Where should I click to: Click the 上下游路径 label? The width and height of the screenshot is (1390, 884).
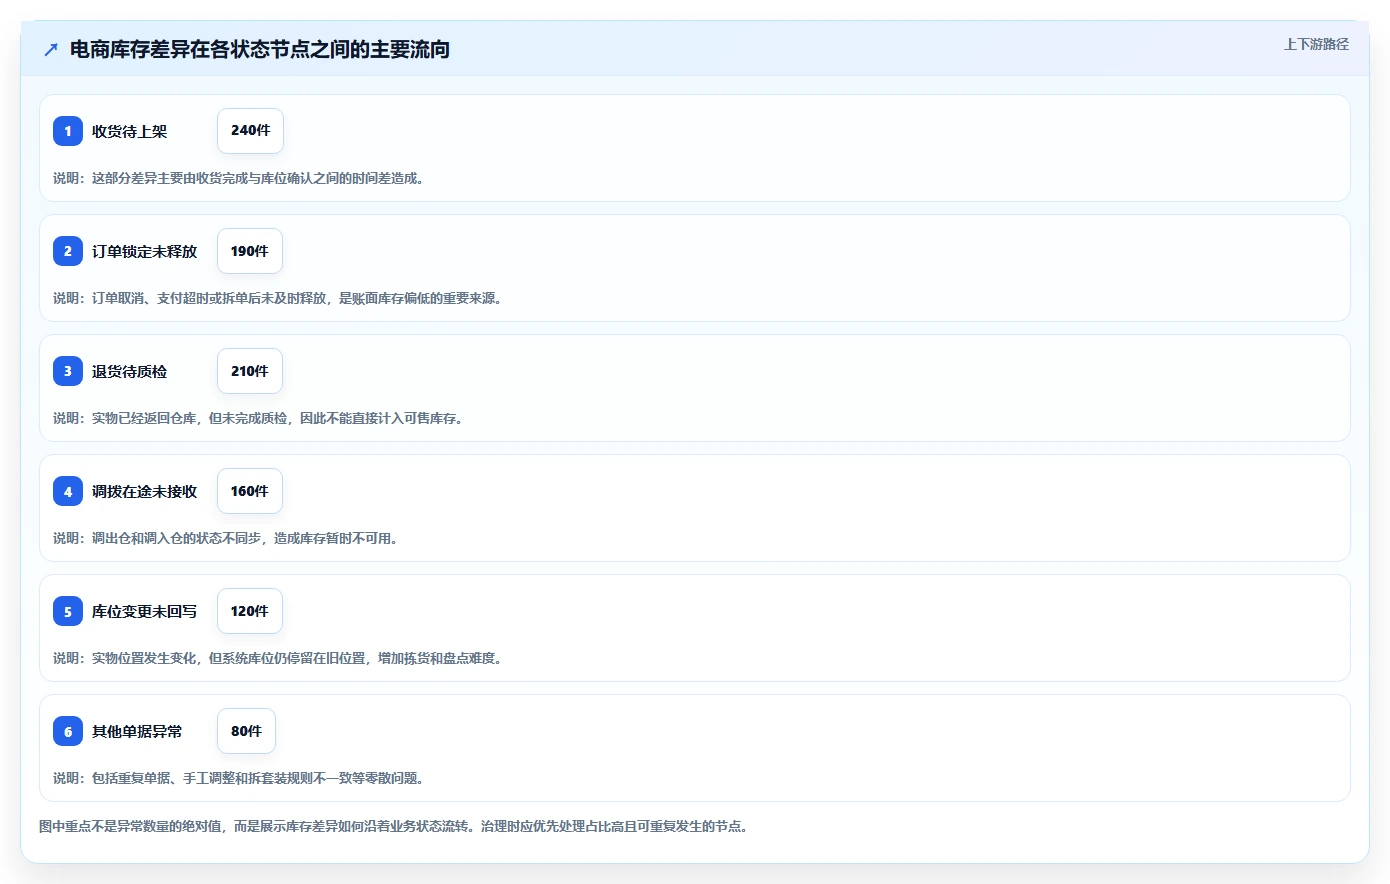pos(1316,44)
